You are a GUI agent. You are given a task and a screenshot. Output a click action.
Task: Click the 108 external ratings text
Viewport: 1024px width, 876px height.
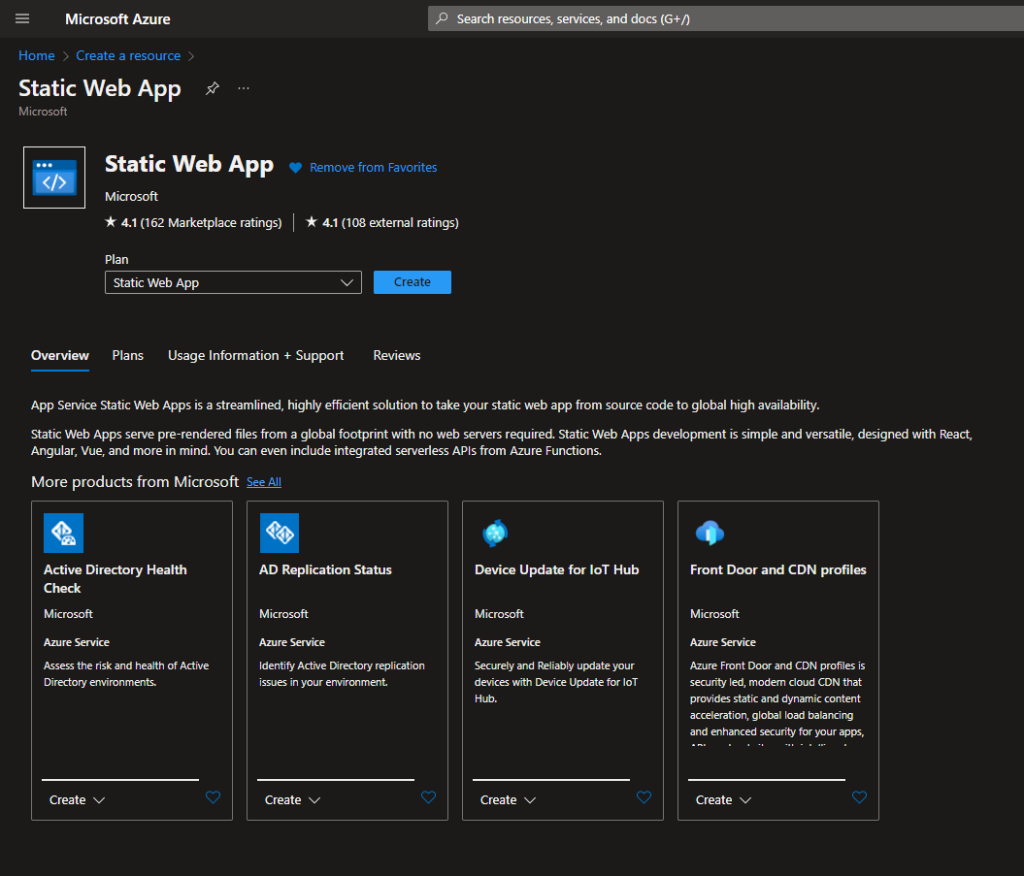(x=400, y=223)
